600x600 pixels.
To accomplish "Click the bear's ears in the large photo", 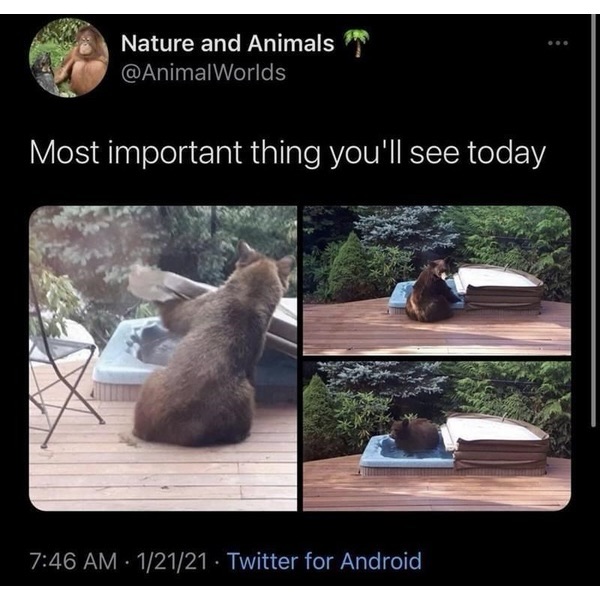I will pos(265,256).
